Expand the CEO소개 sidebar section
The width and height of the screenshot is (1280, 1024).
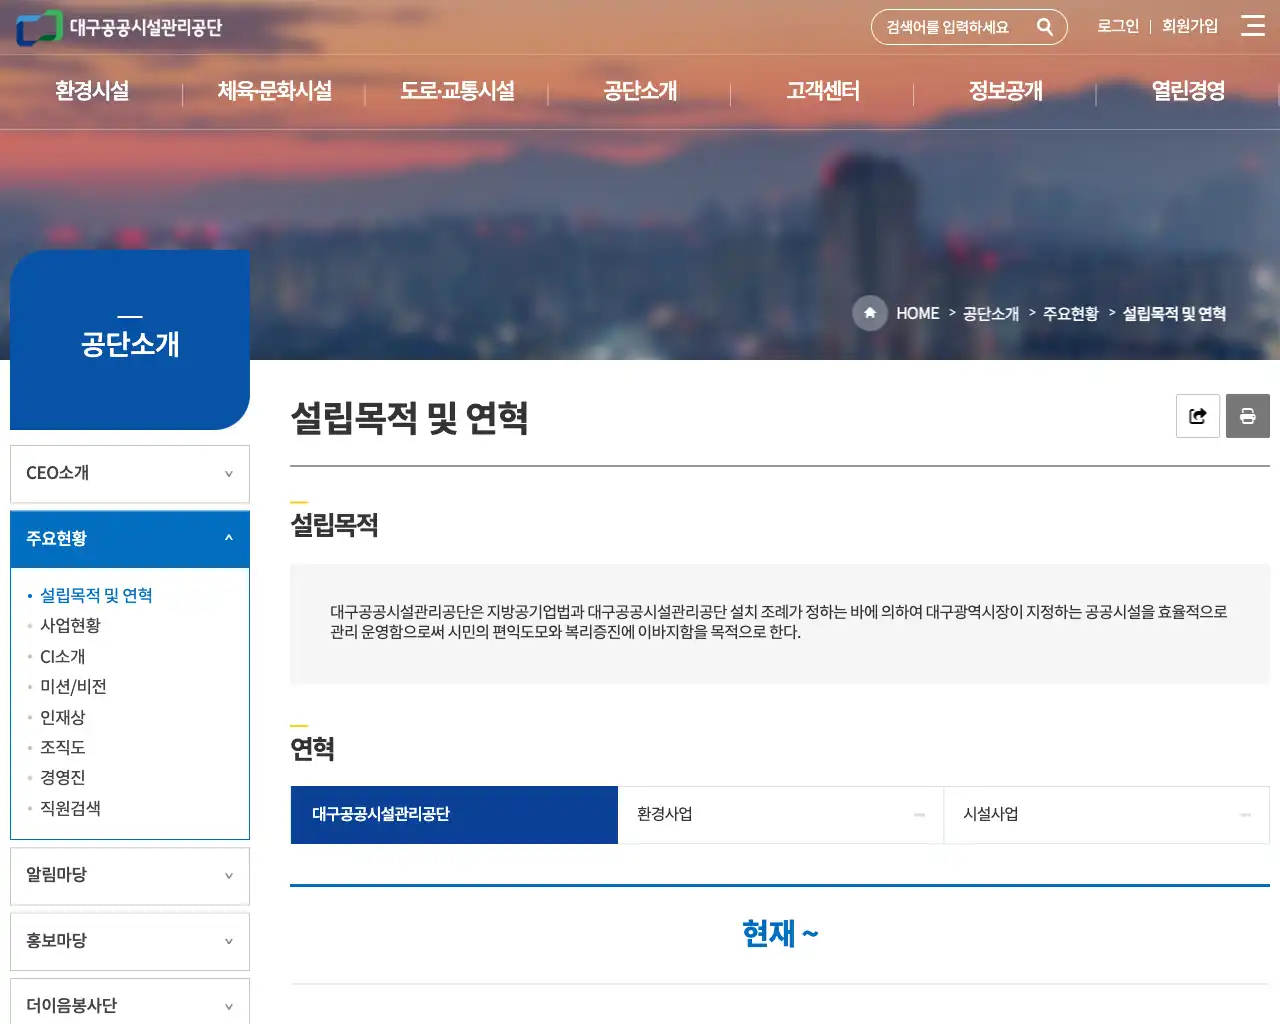(129, 473)
